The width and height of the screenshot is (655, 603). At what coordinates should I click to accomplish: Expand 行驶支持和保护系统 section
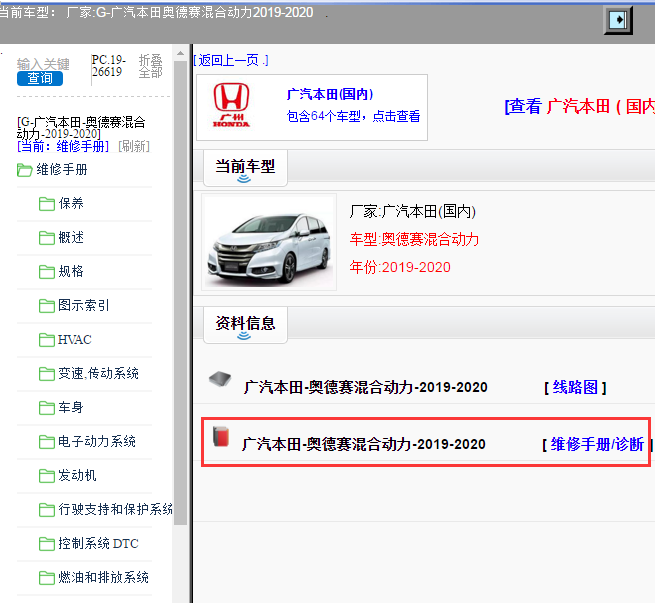[115, 509]
